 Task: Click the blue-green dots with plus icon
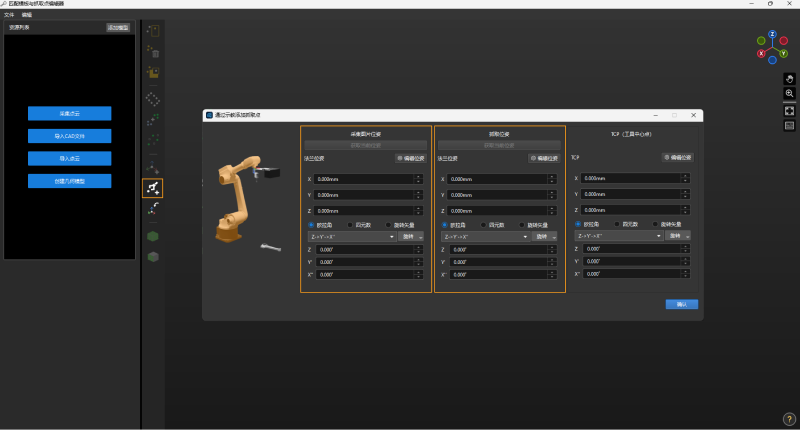153,119
